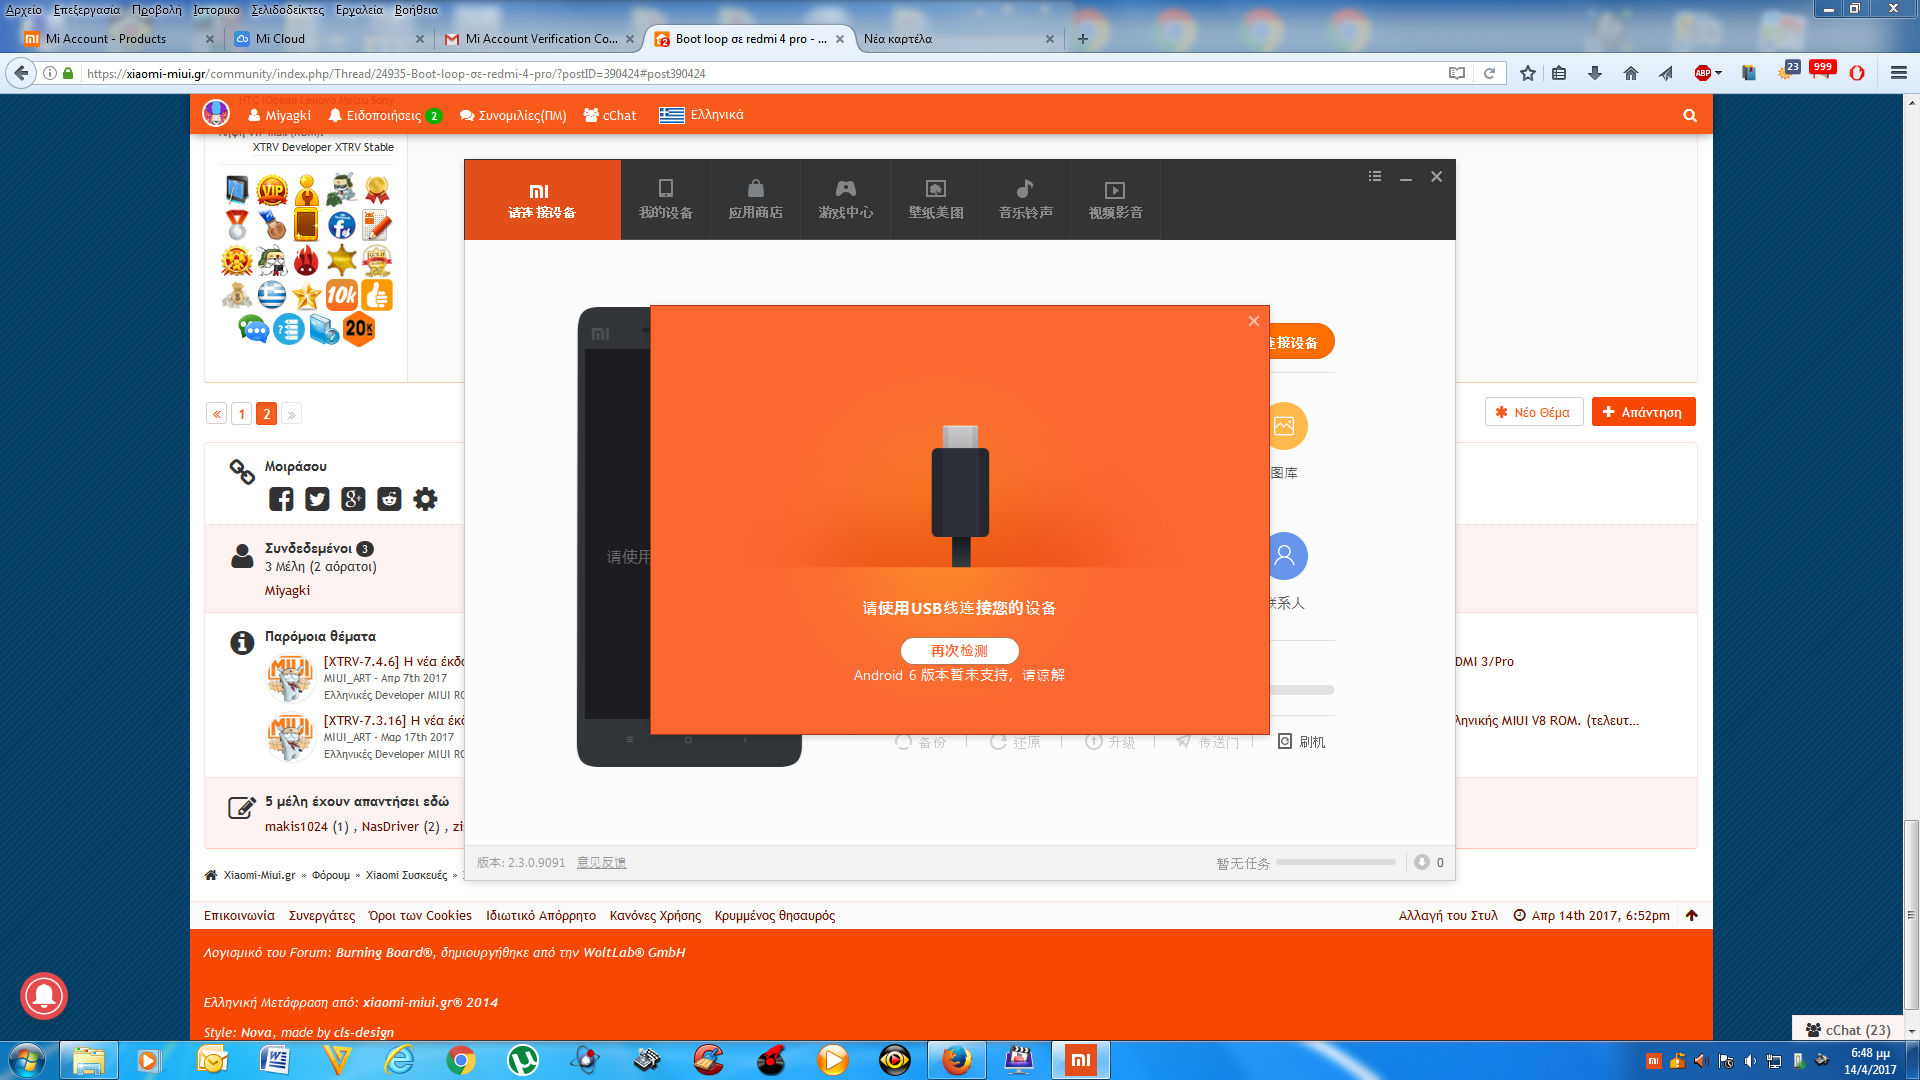Open the 应用商店 app store tab

pyautogui.click(x=755, y=199)
